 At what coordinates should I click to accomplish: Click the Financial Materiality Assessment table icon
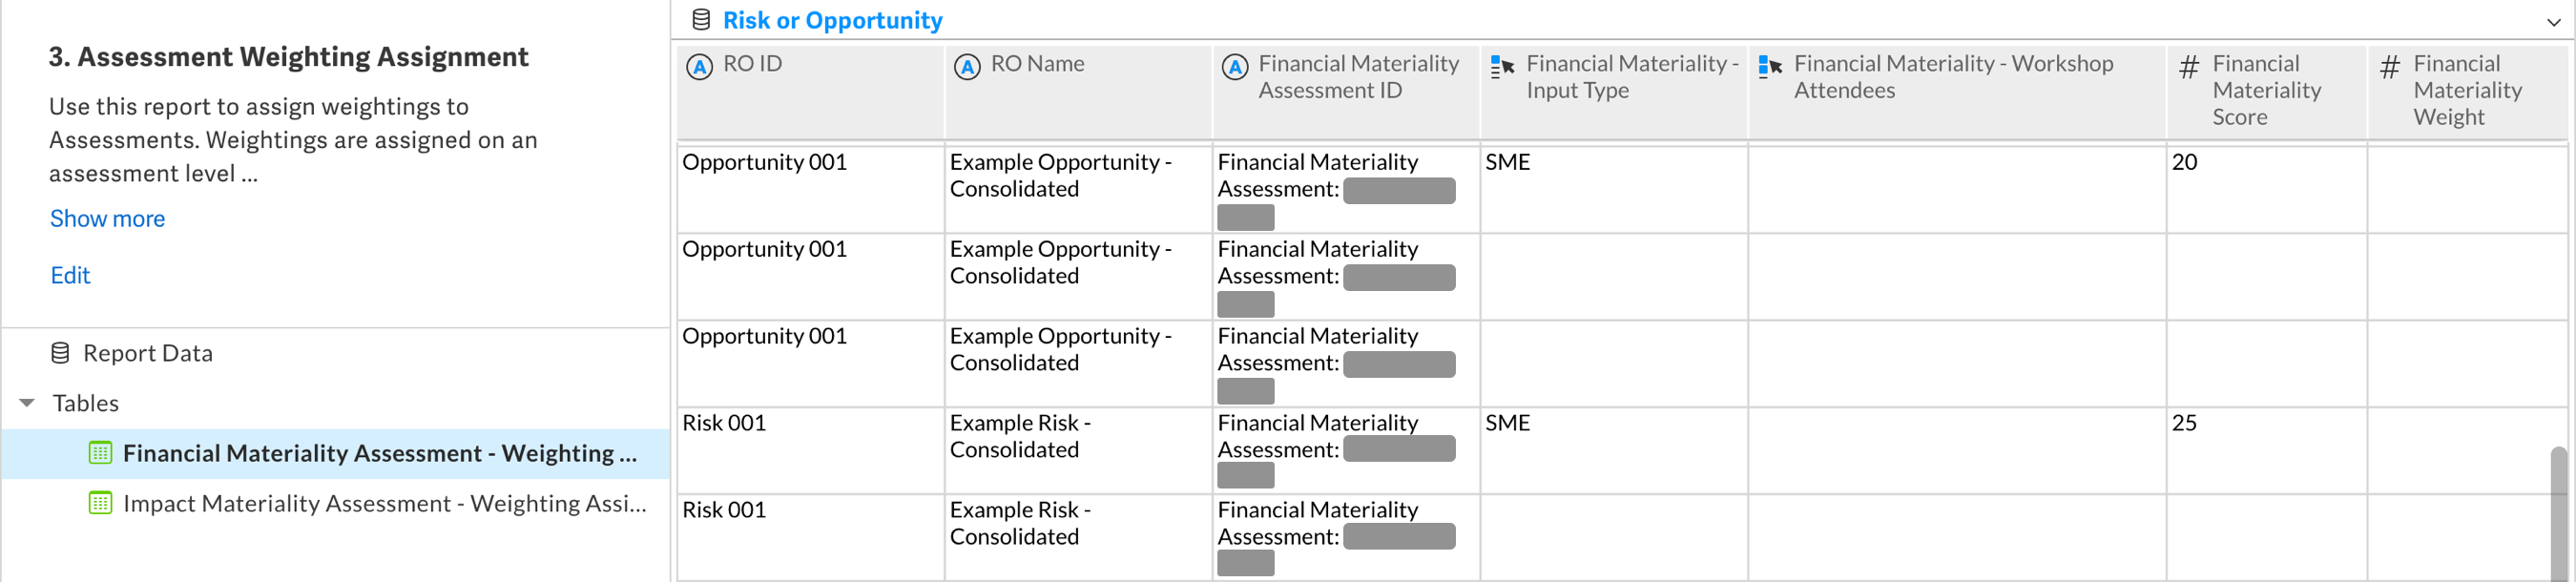click(x=100, y=453)
